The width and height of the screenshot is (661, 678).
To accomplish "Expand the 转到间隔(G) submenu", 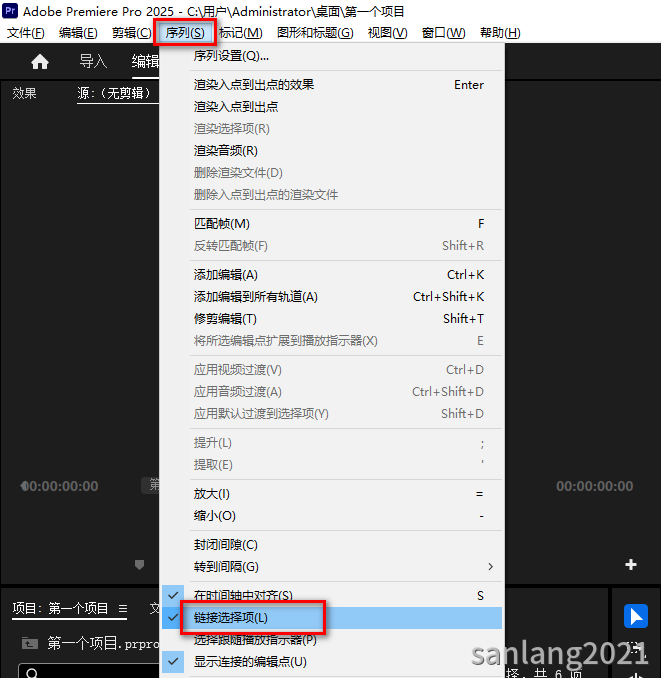I will click(332, 566).
